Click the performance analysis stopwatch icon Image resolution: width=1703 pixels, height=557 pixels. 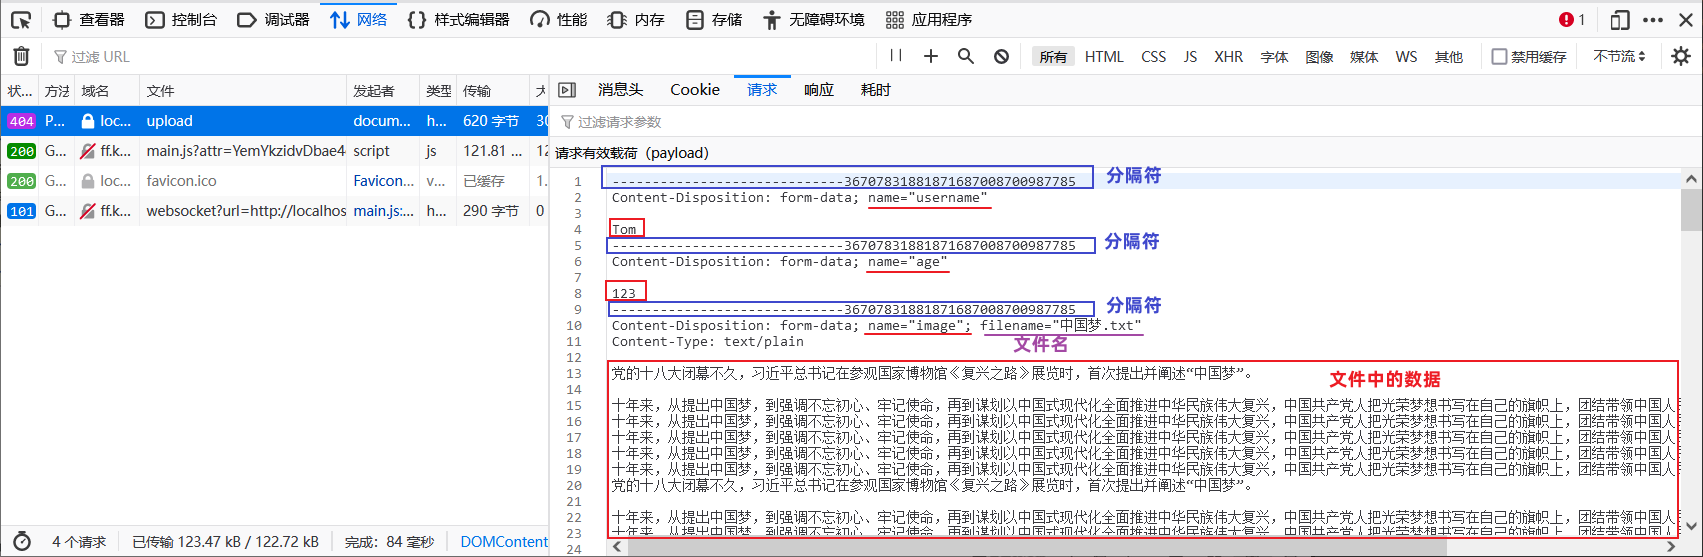[21, 541]
